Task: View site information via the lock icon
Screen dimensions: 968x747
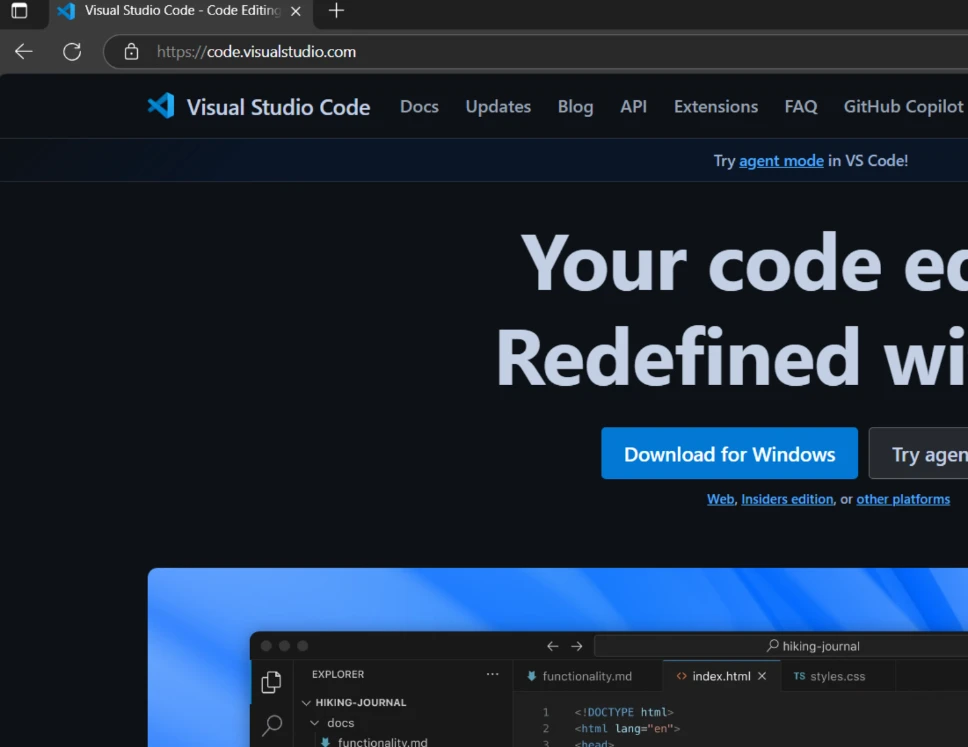Action: click(130, 52)
